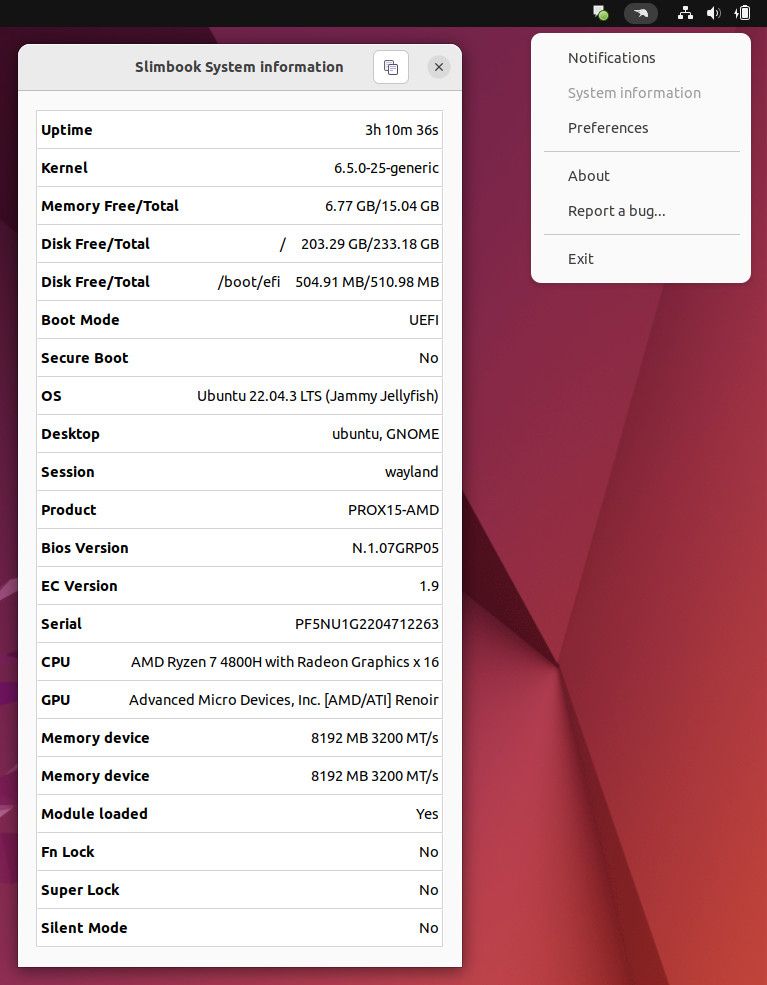Image resolution: width=767 pixels, height=985 pixels.
Task: Select the Serial number value
Action: click(366, 624)
